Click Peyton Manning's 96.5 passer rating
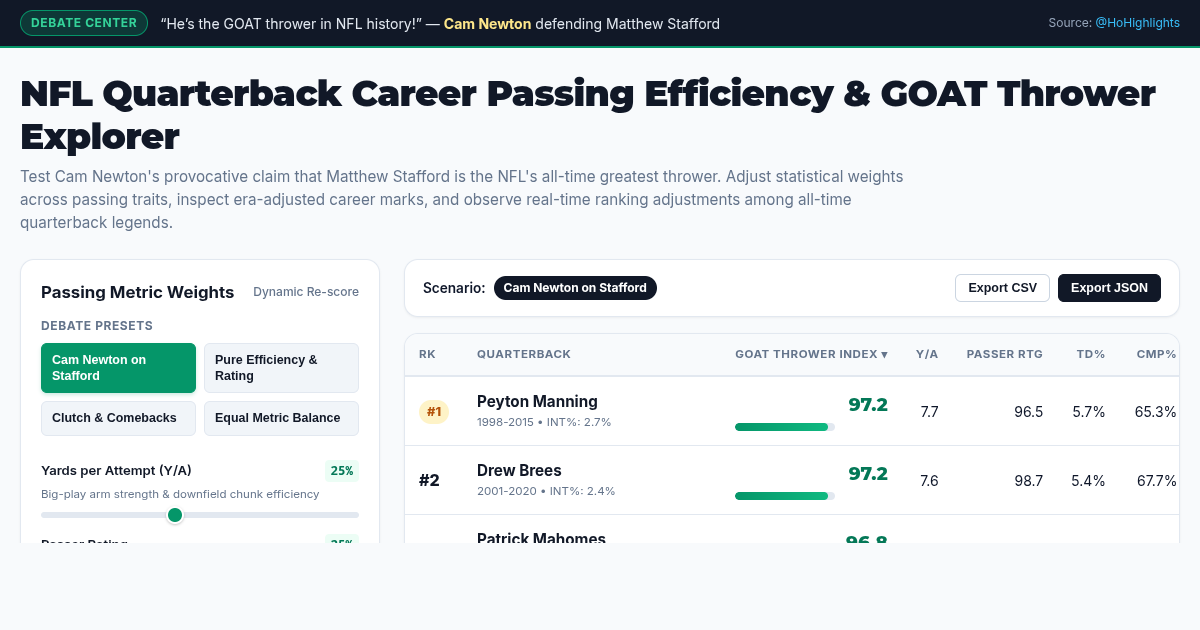 click(x=1028, y=412)
